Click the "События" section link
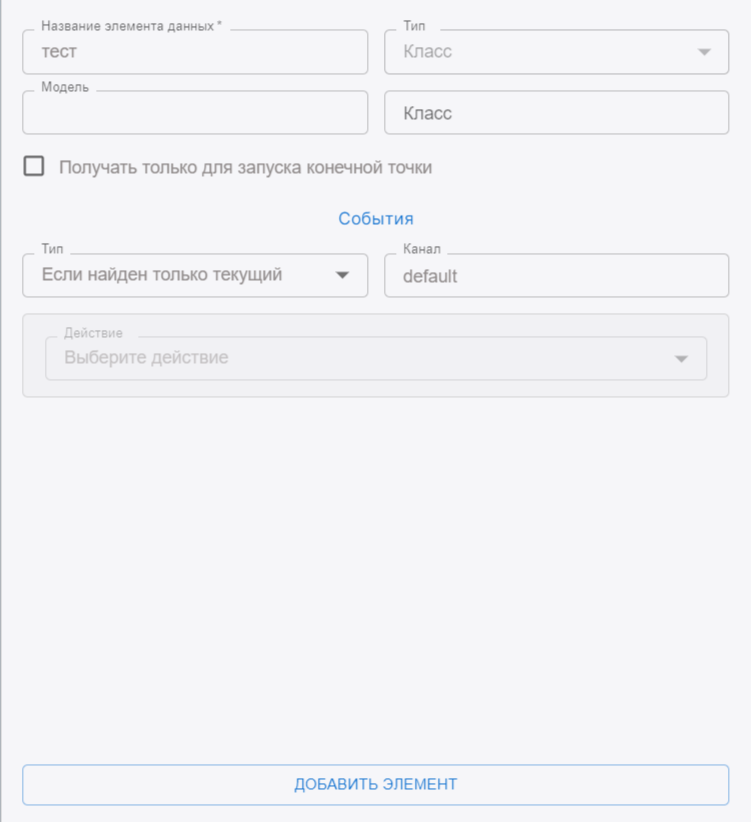 point(375,219)
